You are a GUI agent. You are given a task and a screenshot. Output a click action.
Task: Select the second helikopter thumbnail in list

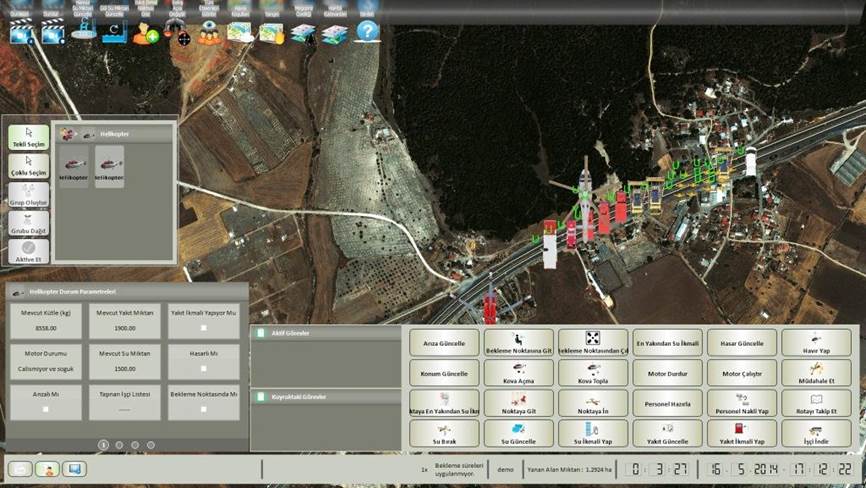[x=109, y=167]
